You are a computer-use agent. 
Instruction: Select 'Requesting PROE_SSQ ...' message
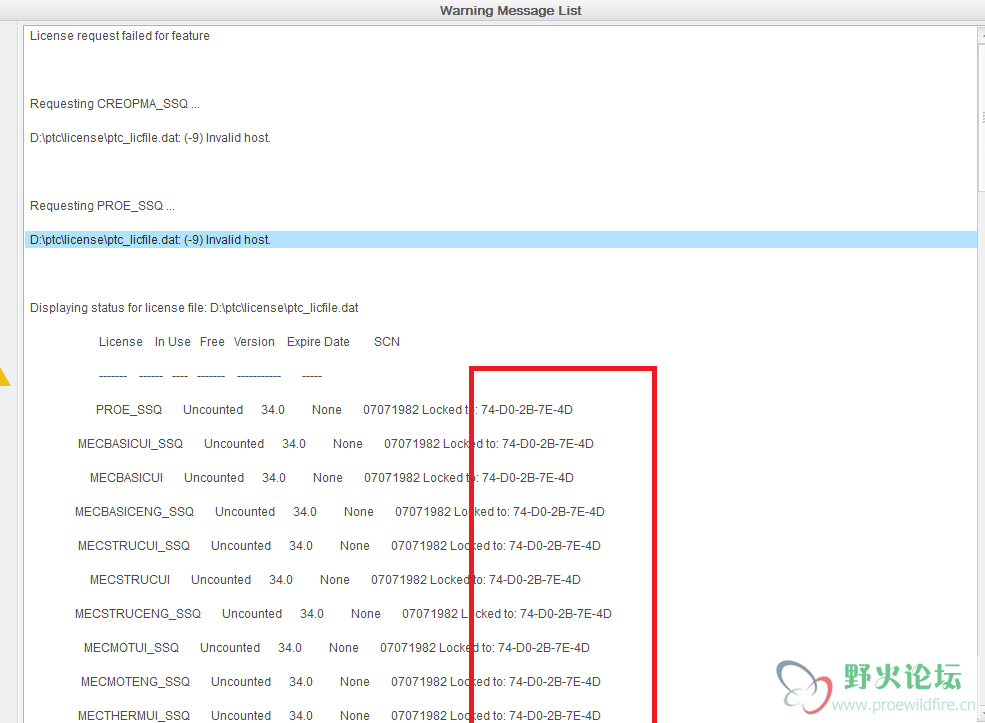[102, 205]
